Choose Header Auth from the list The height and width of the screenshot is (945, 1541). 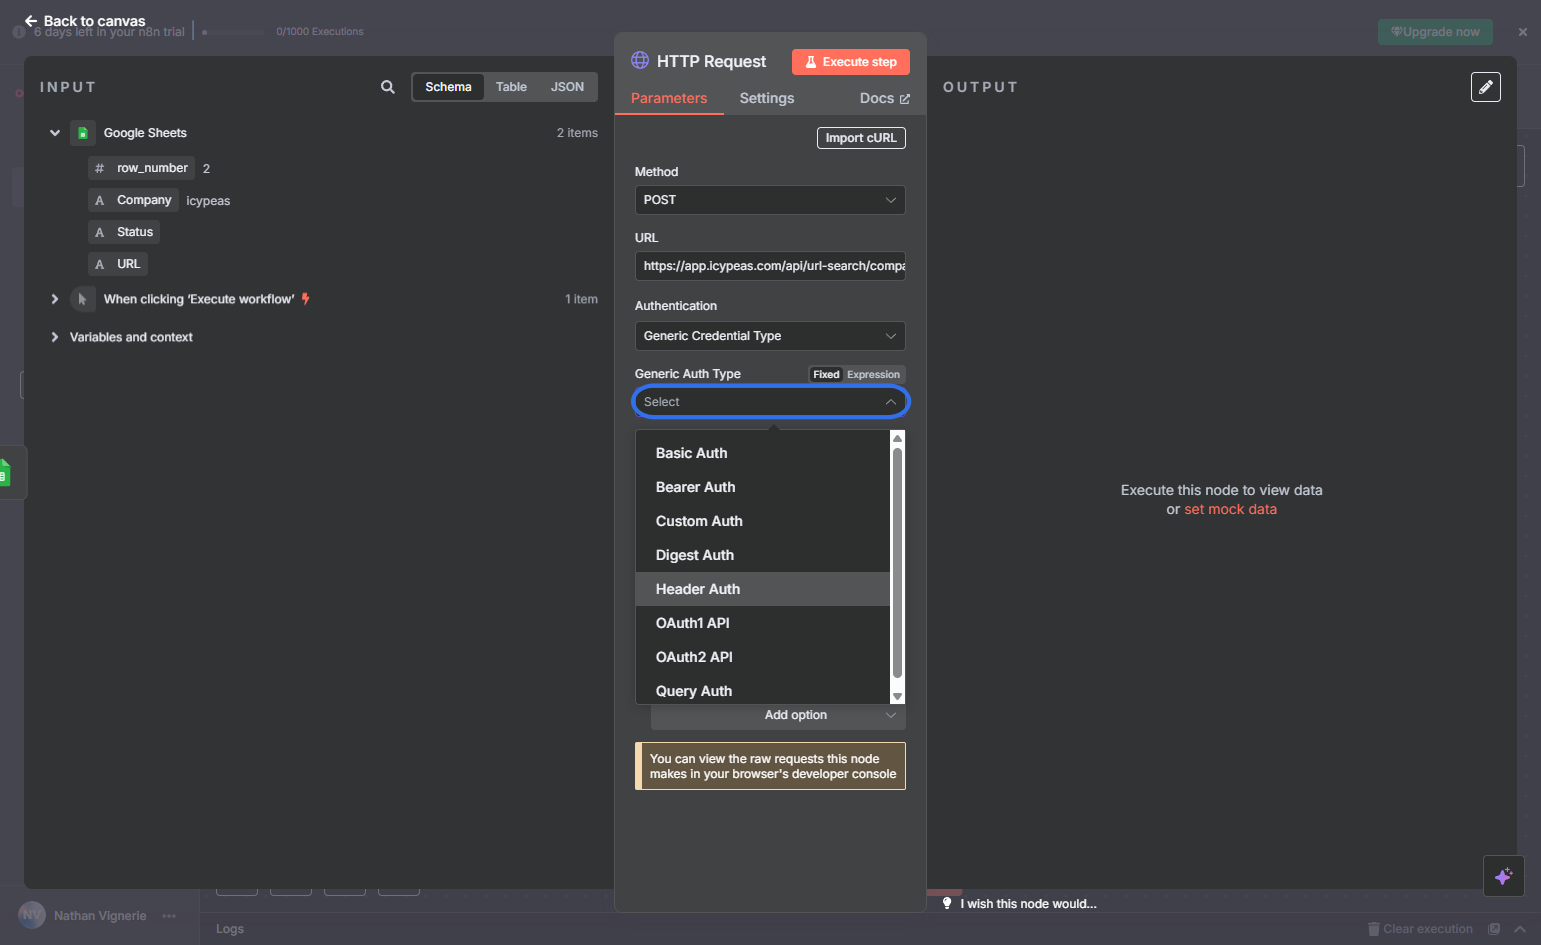[x=763, y=589]
